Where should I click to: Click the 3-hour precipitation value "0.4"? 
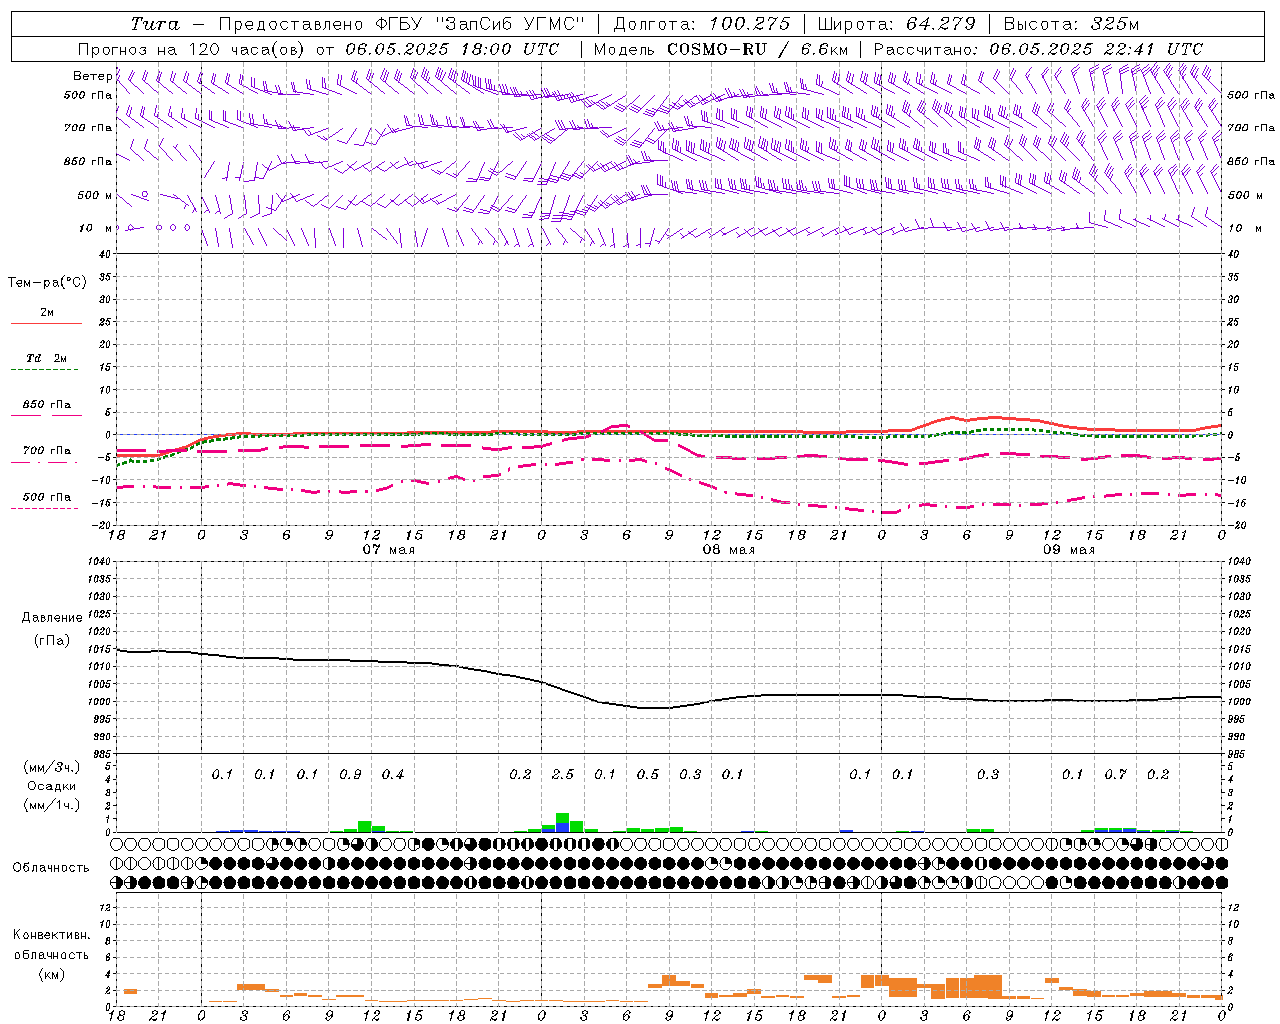(x=393, y=775)
